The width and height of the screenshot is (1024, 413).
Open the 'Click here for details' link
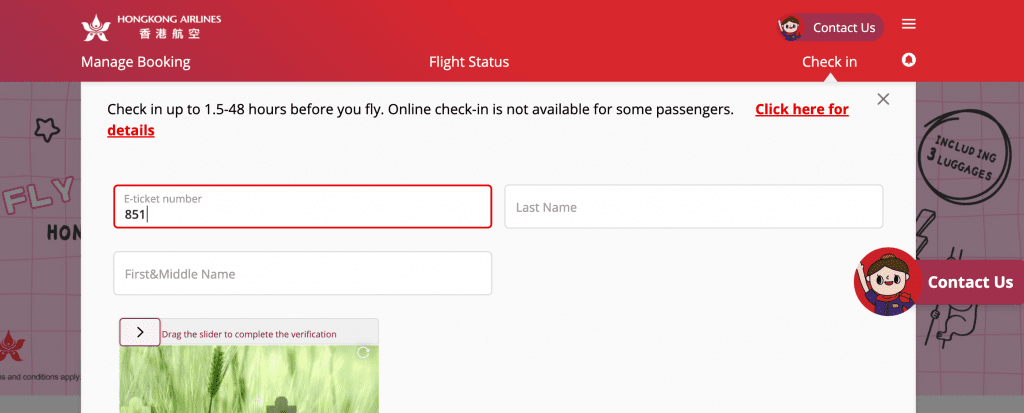click(x=478, y=120)
